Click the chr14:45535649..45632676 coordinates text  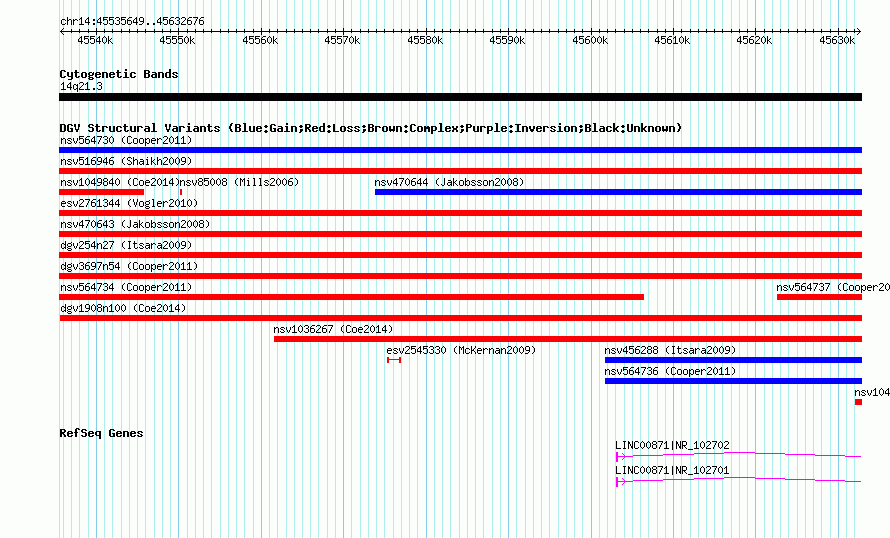click(x=132, y=22)
